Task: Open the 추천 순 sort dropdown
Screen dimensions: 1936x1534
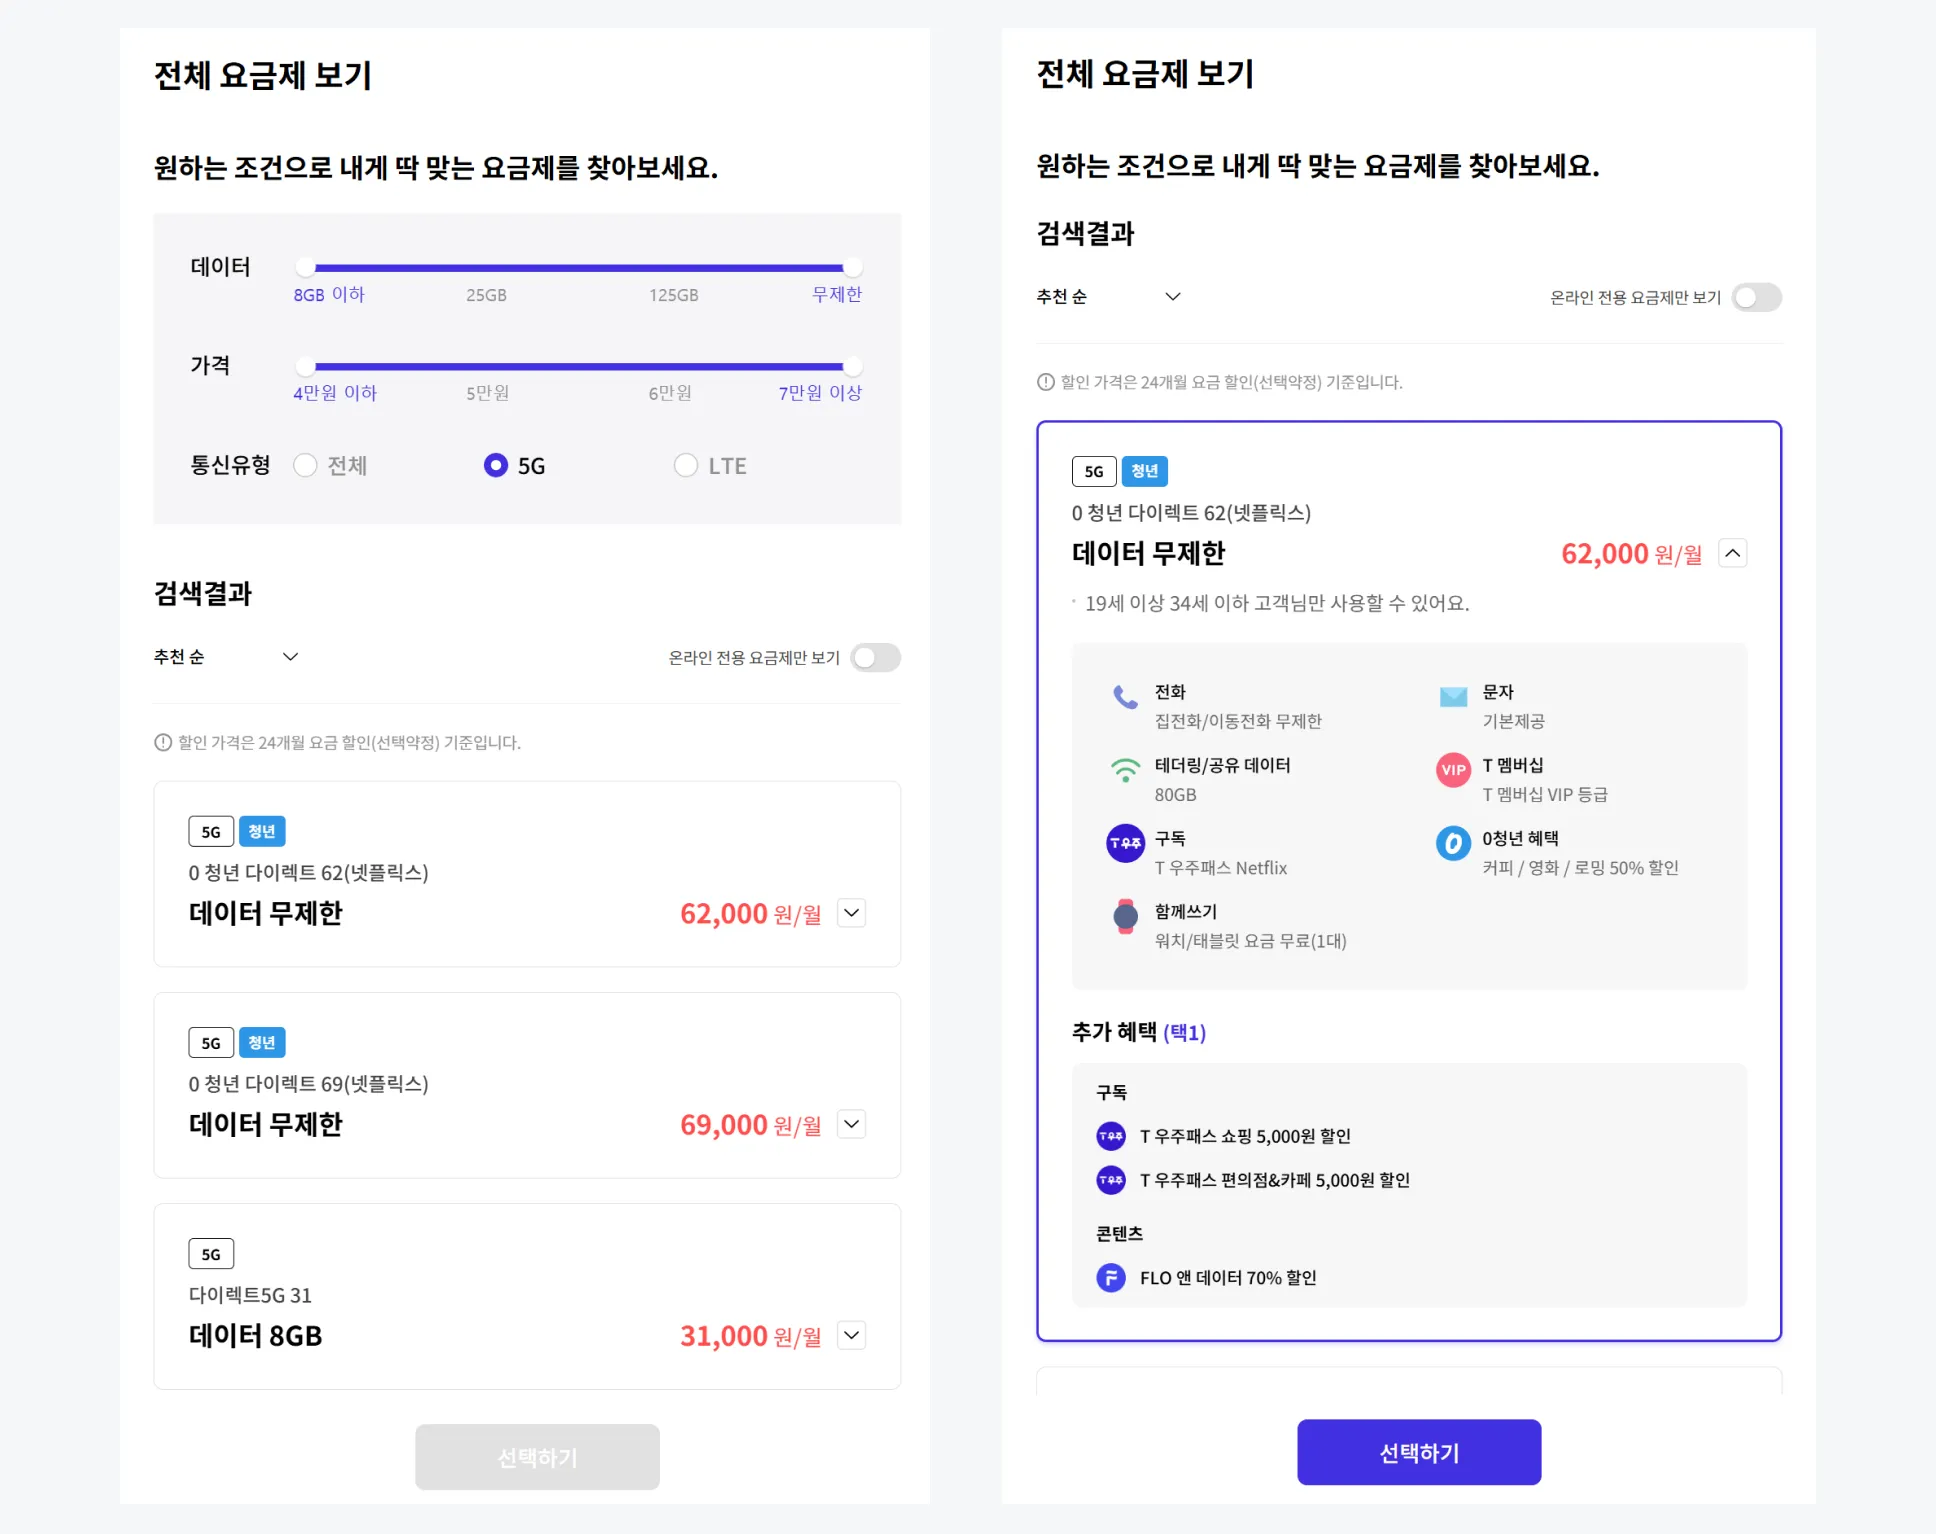Action: coord(228,657)
